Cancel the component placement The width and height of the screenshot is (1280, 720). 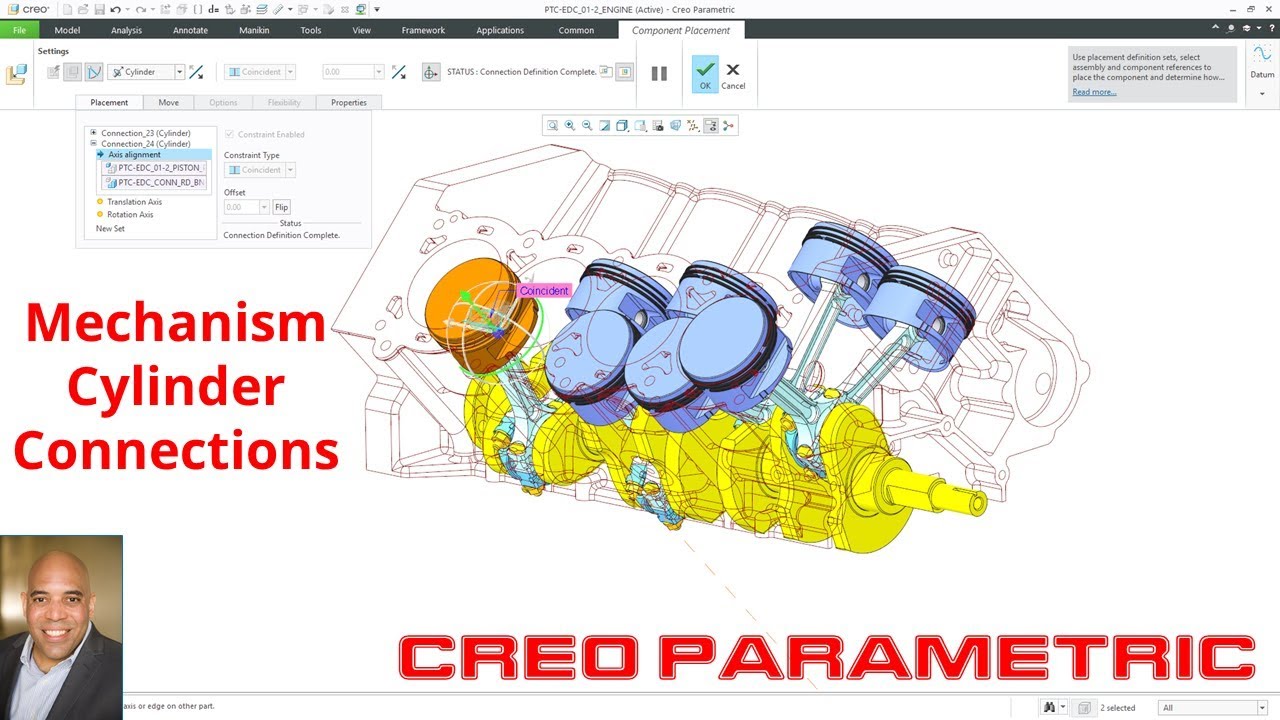tap(733, 75)
